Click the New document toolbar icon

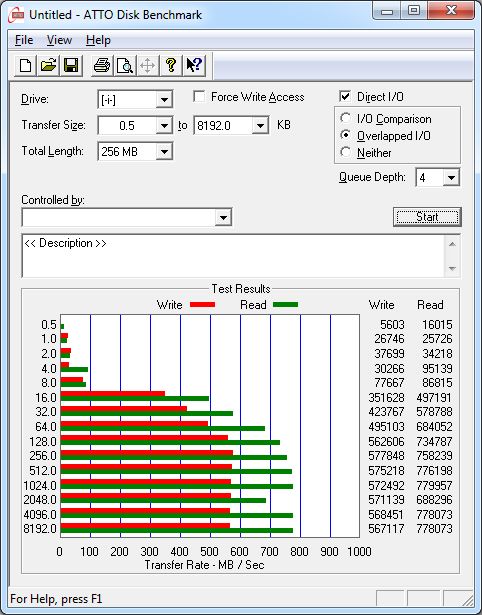[25, 65]
